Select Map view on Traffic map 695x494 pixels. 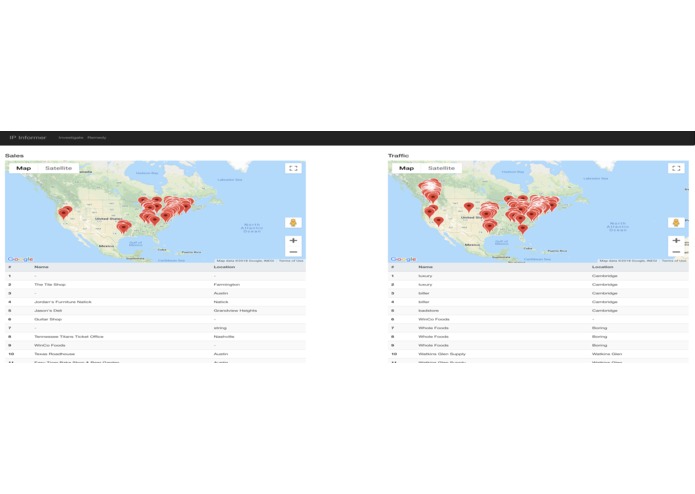406,168
